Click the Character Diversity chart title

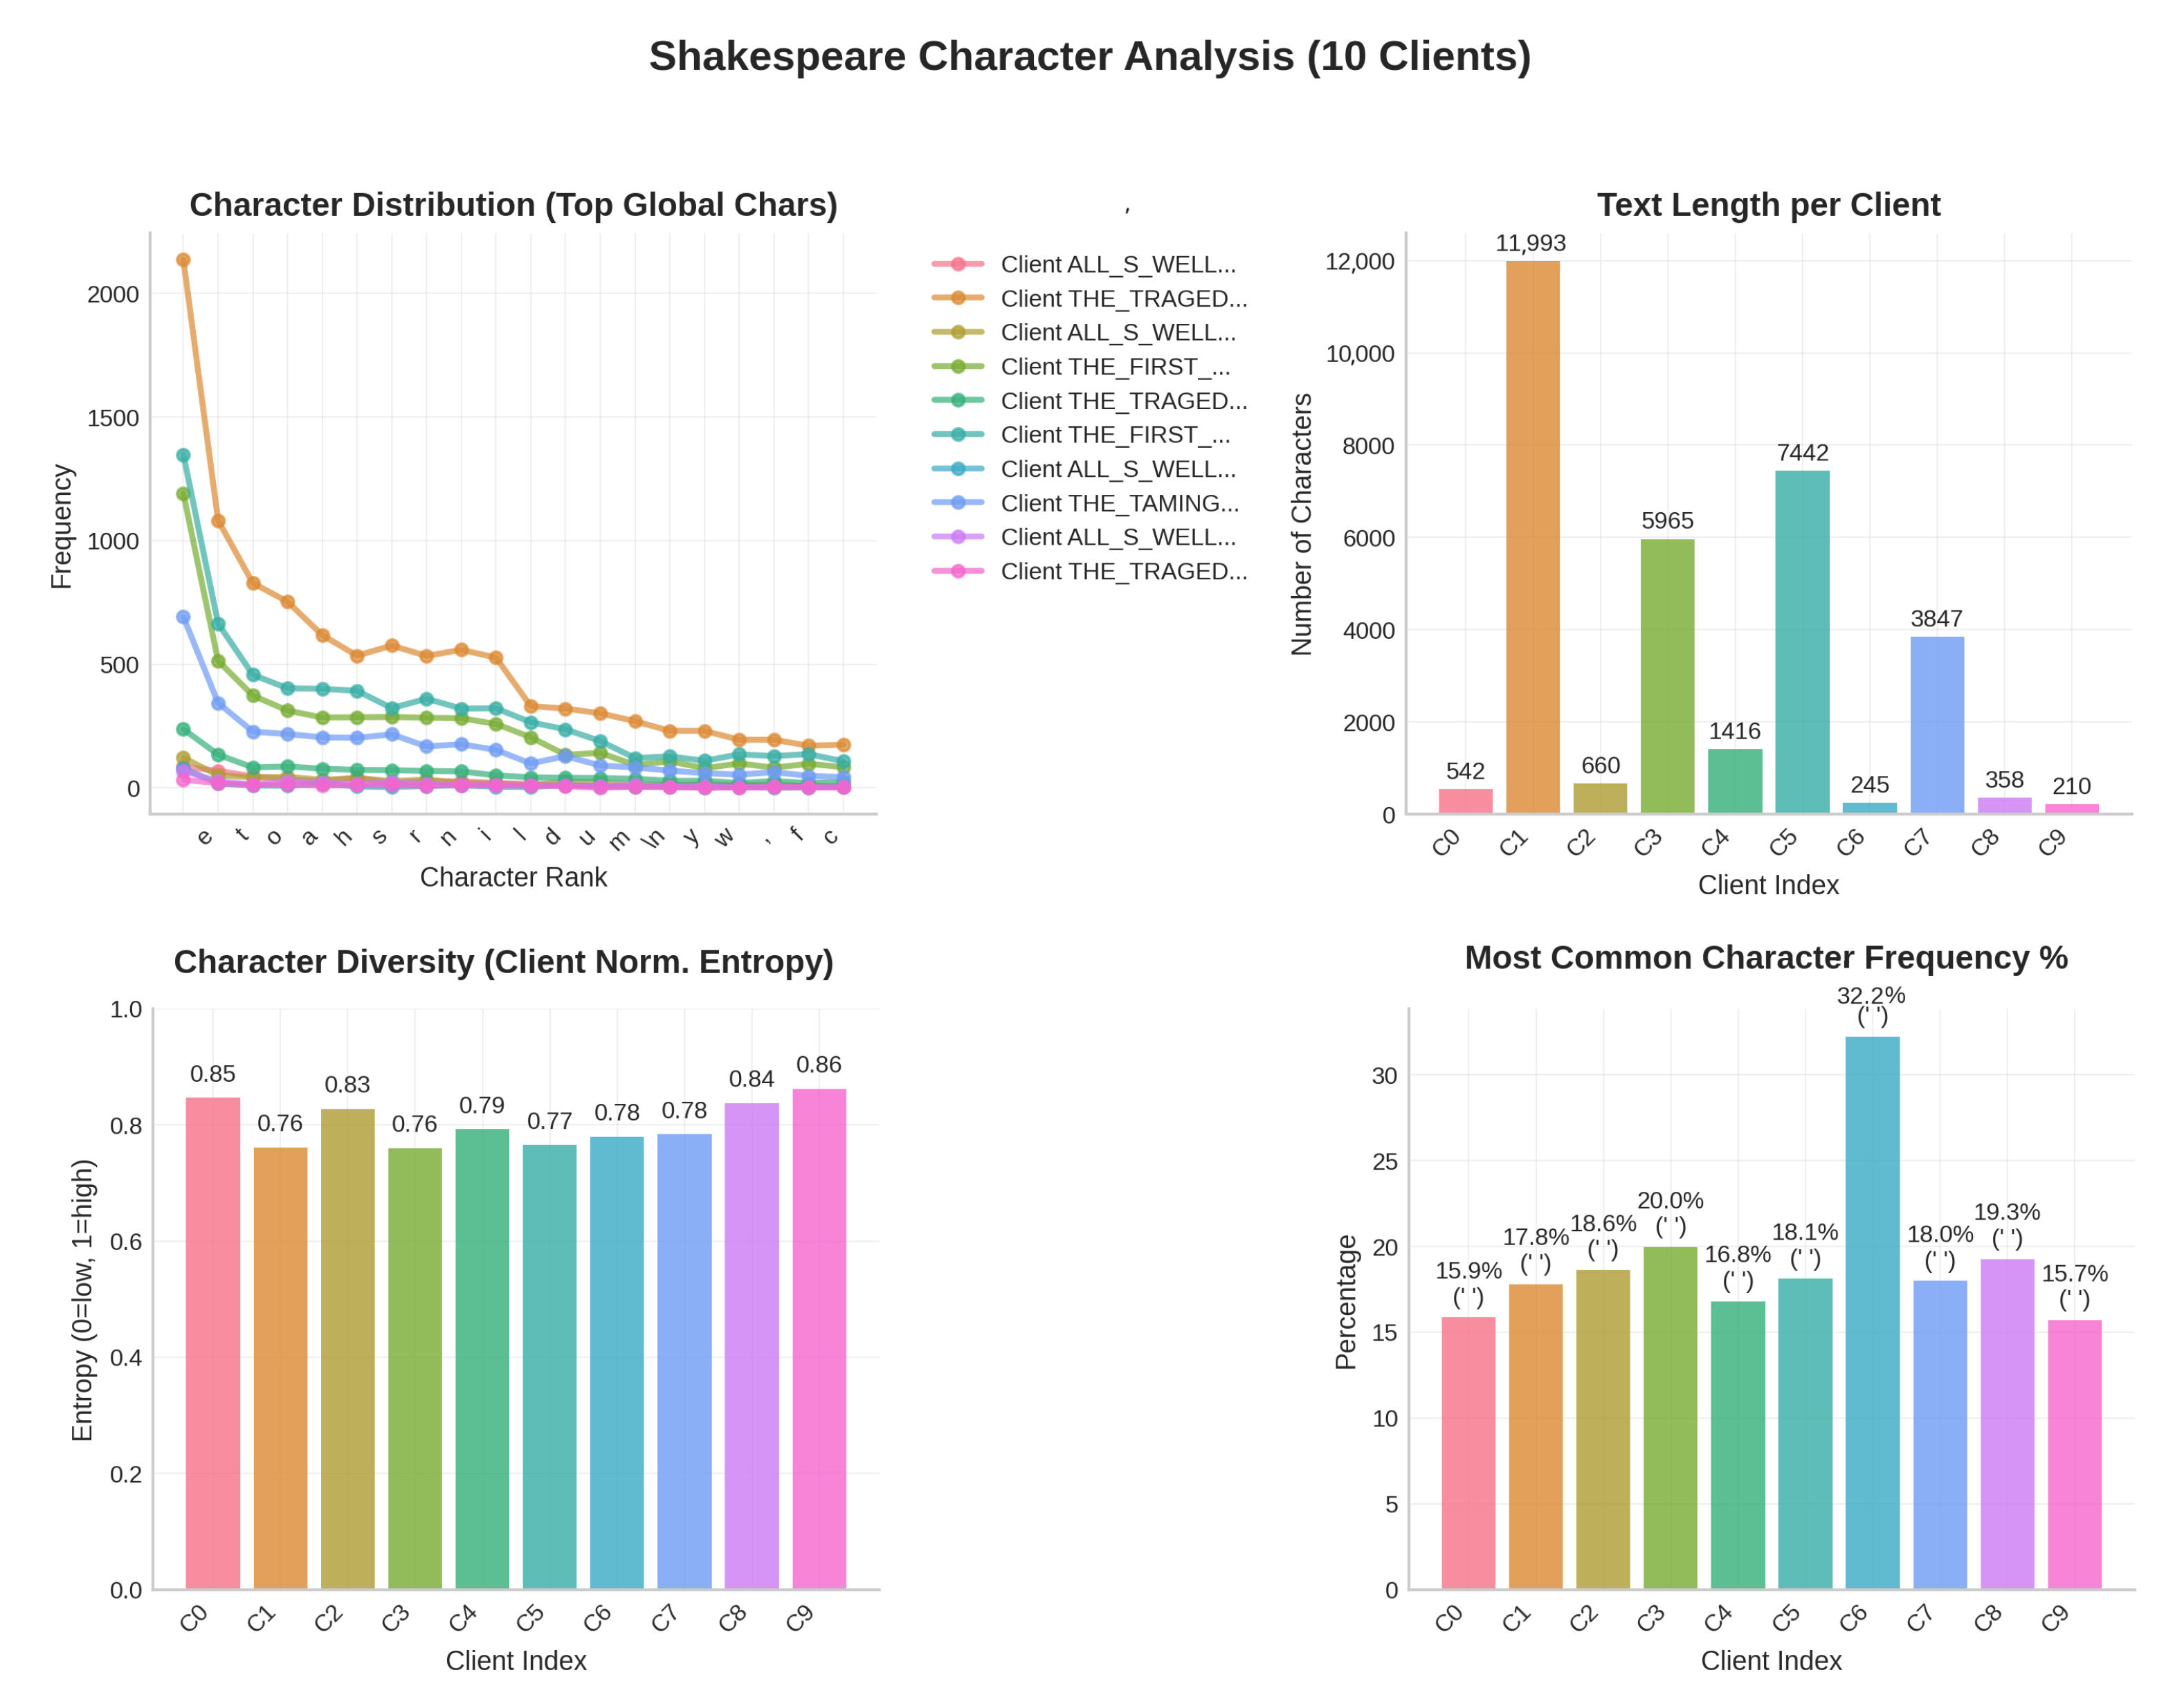click(503, 961)
